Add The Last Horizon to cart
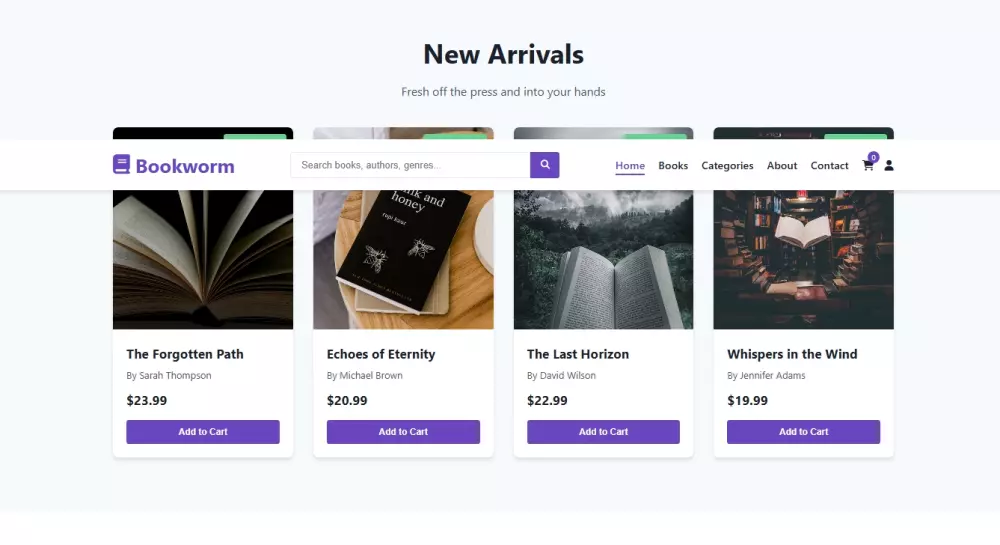This screenshot has width=1000, height=545. (x=603, y=432)
